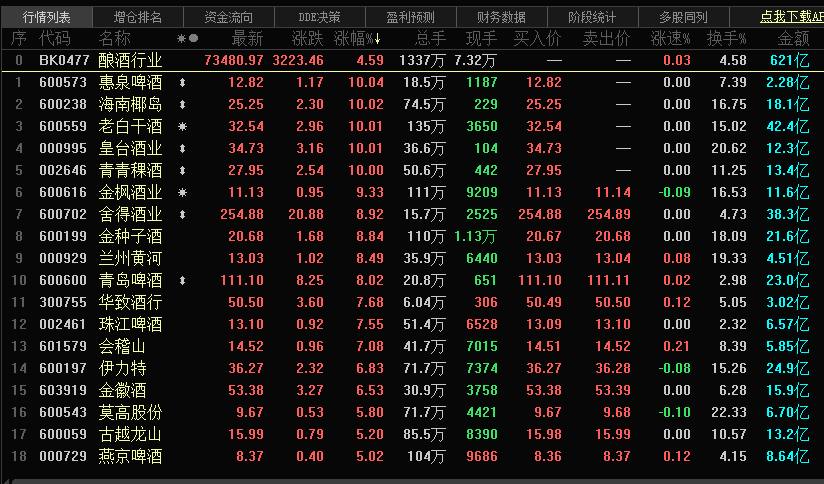This screenshot has height=484, width=824.
Task: Click the horizontal scrollbar at the bottom
Action: [x=418, y=481]
